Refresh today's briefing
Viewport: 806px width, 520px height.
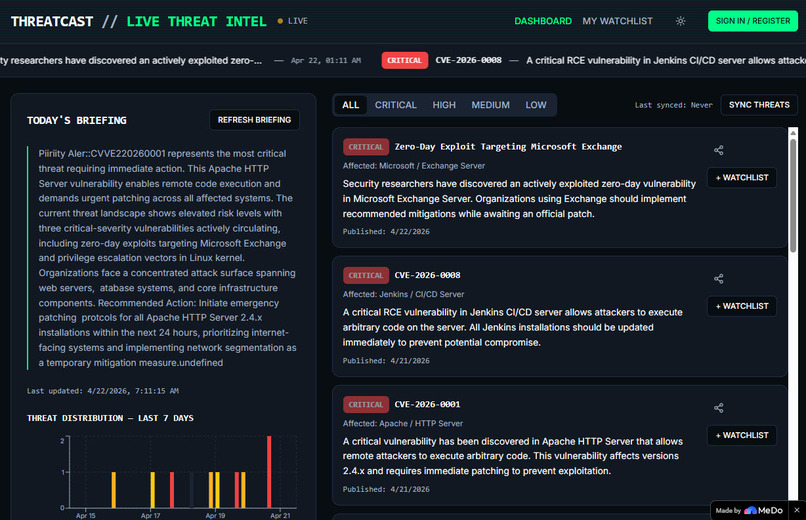coord(254,120)
